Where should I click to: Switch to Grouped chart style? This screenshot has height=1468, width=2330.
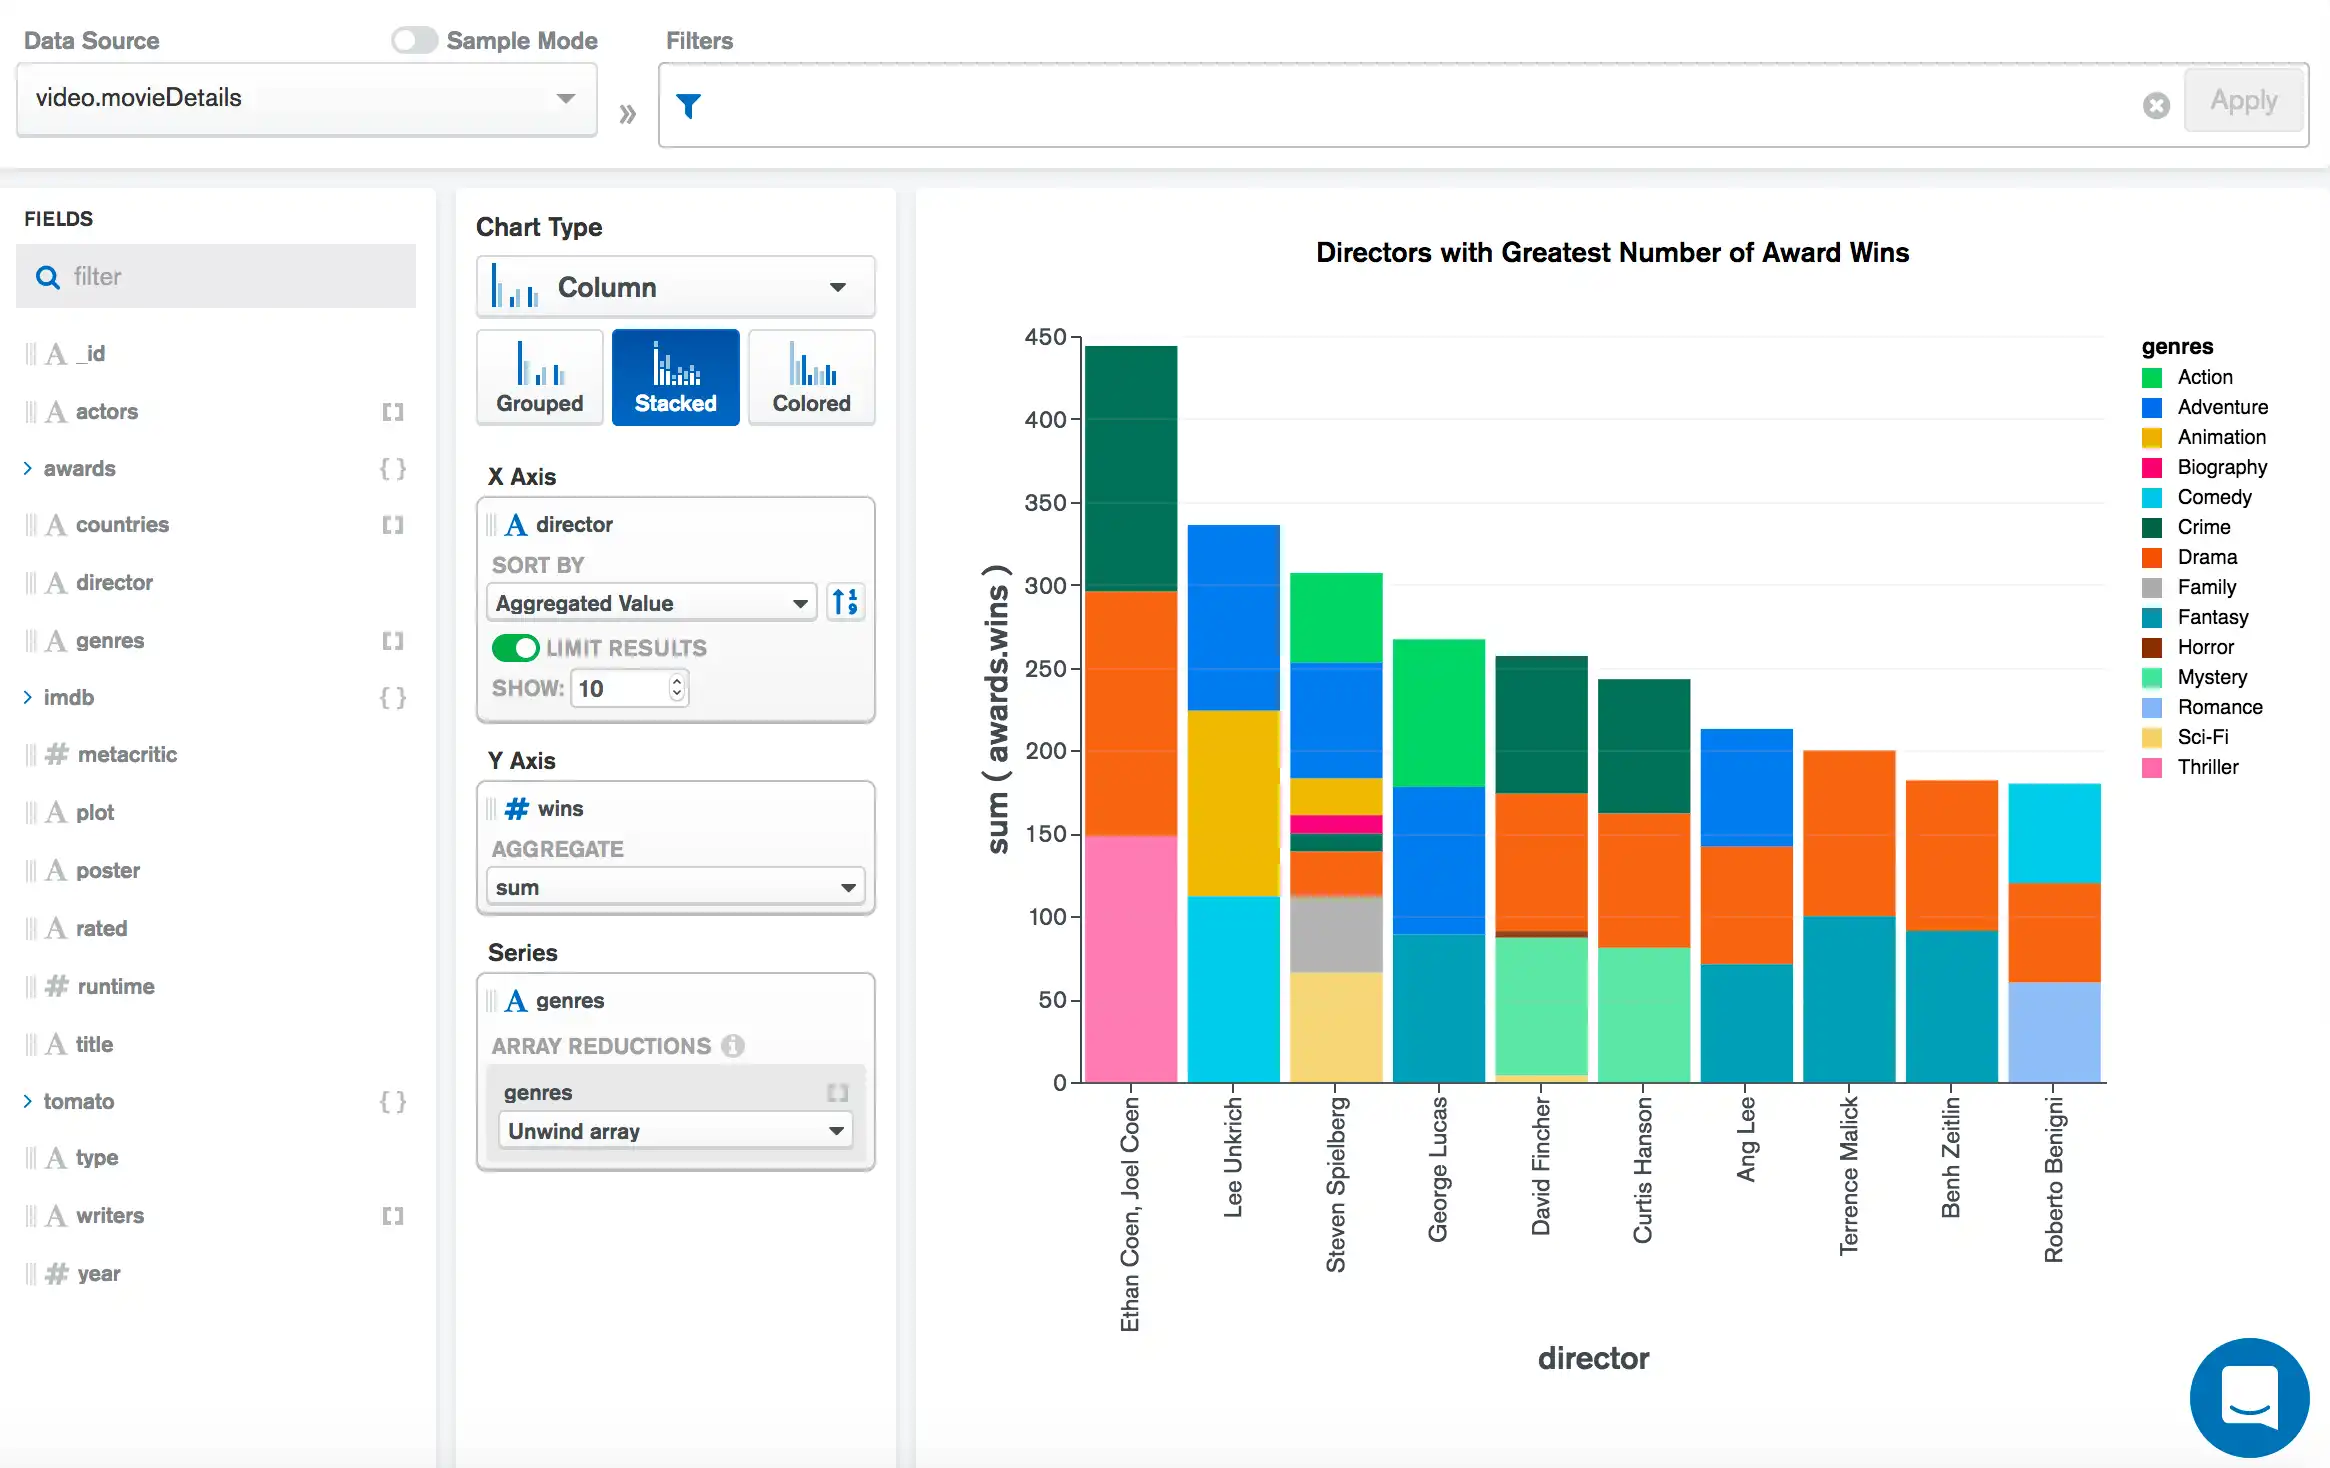[540, 378]
